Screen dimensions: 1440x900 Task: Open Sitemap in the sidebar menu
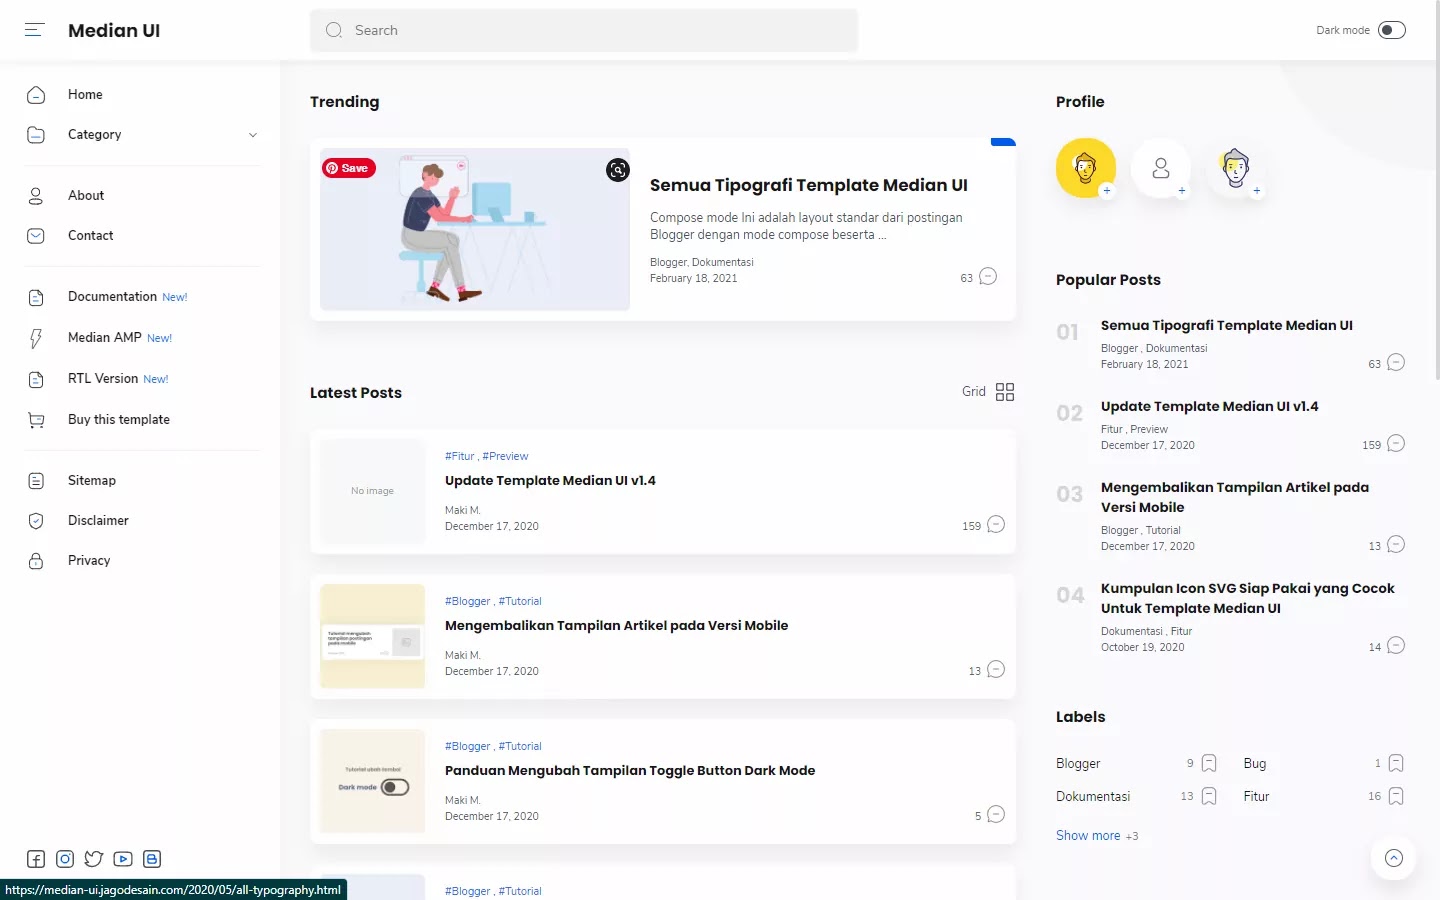pyautogui.click(x=92, y=481)
